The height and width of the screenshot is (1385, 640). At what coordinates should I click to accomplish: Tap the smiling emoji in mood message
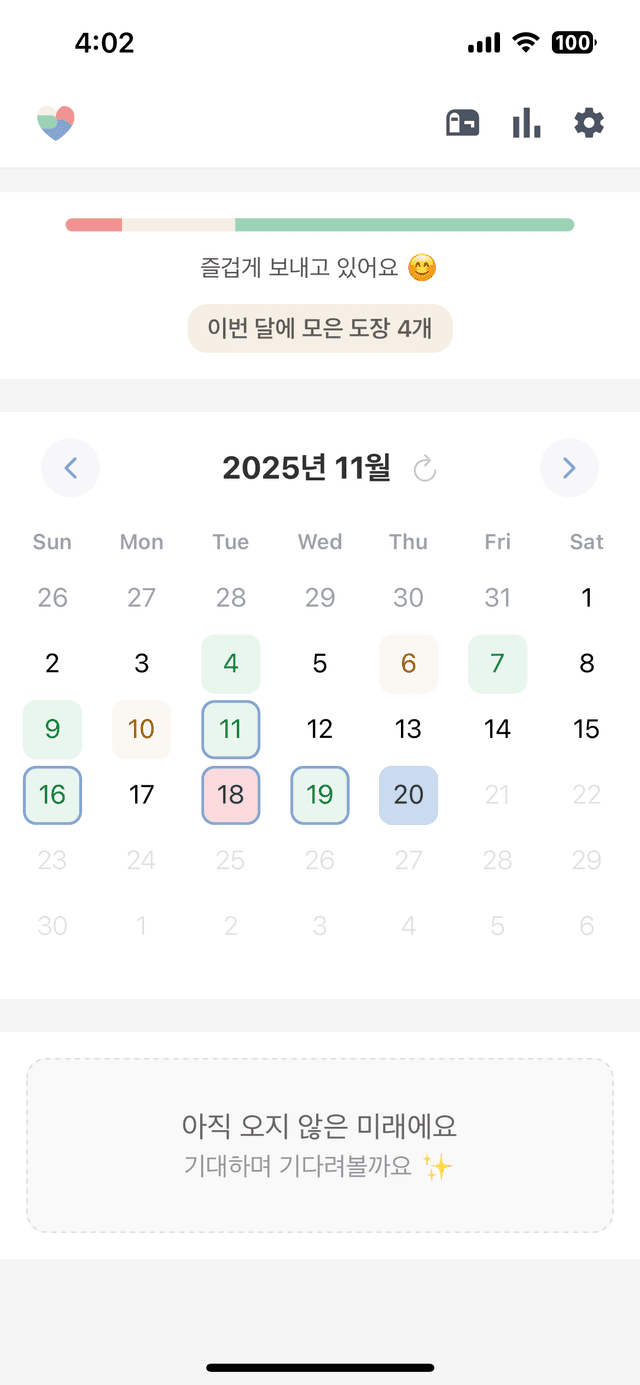tap(422, 268)
